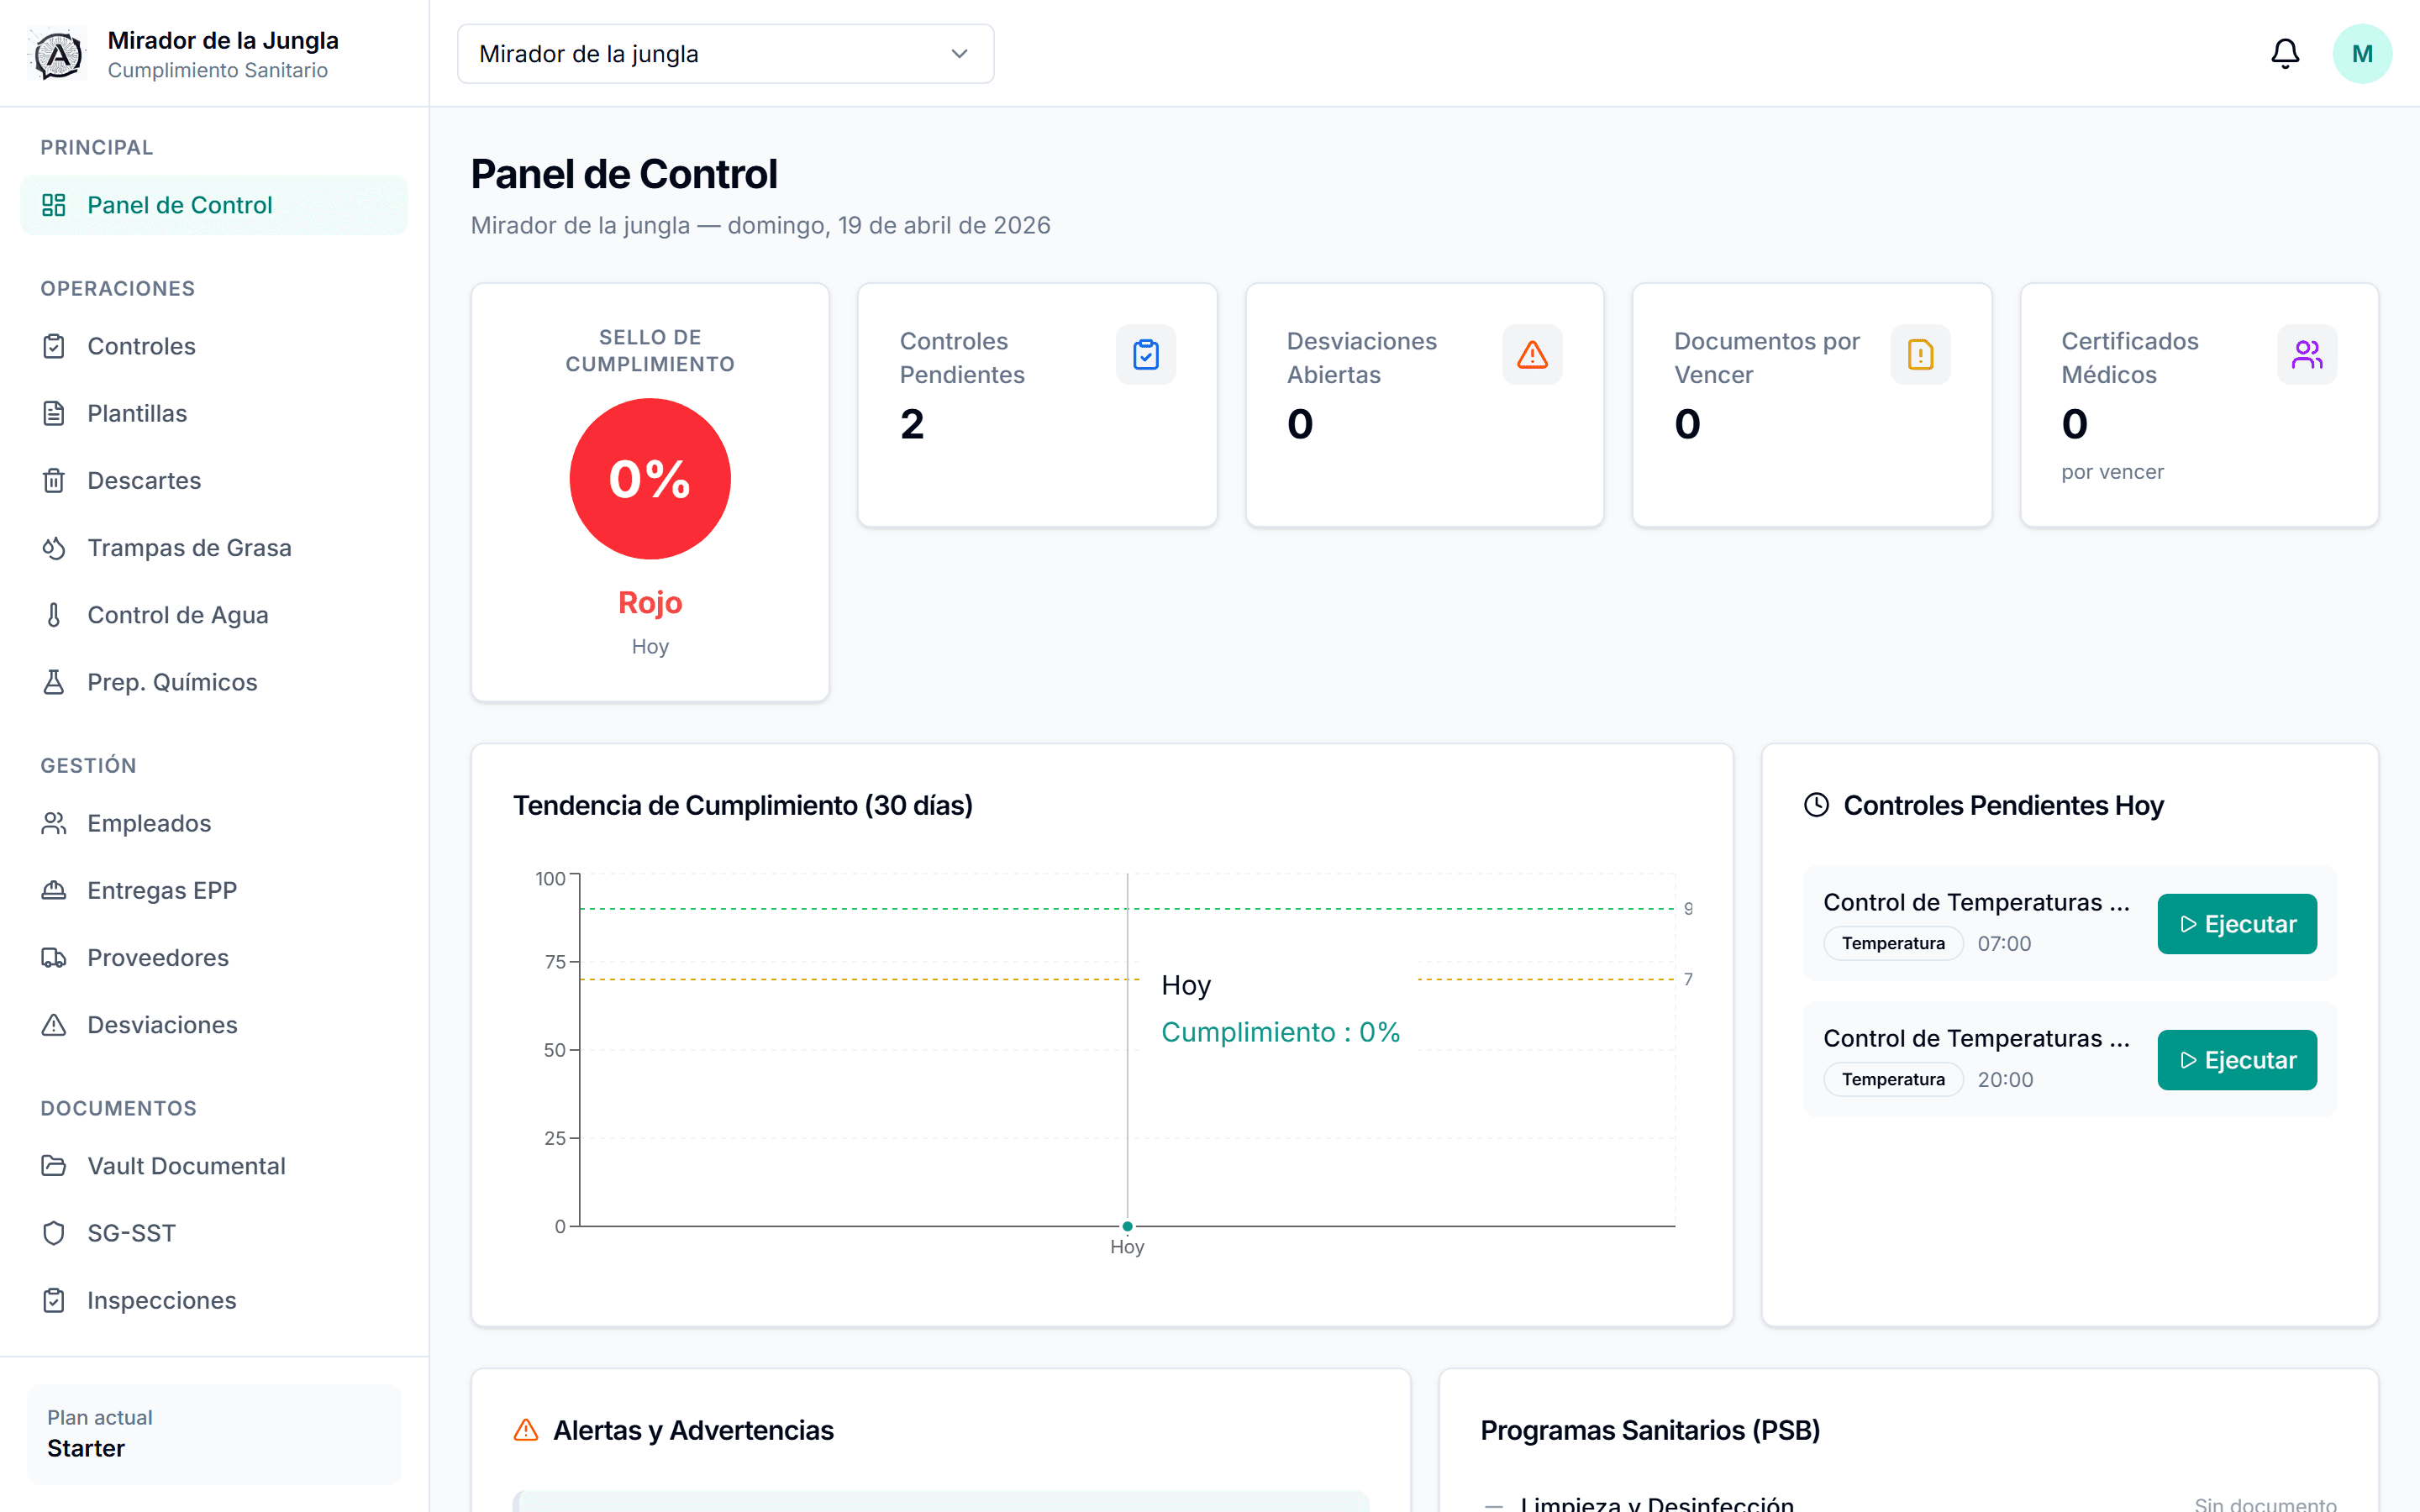Click the Control de Agua thermometer icon
Screen dimensions: 2420x1512
pyautogui.click(x=54, y=615)
